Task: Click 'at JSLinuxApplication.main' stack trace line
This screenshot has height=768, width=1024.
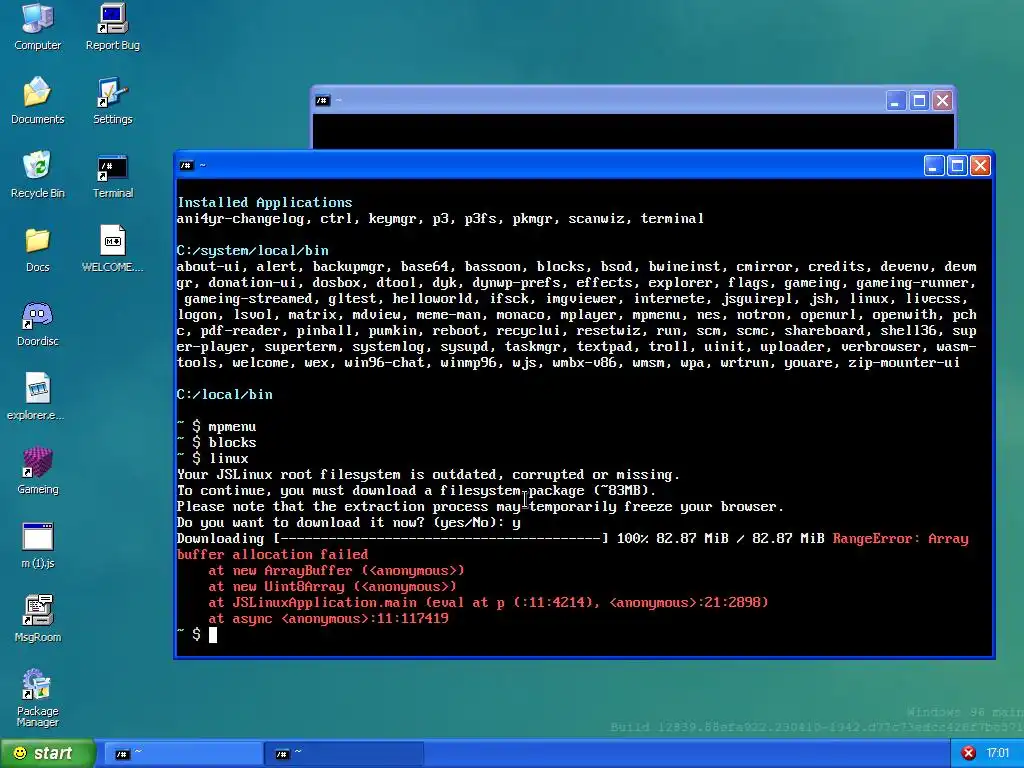Action: 488,603
